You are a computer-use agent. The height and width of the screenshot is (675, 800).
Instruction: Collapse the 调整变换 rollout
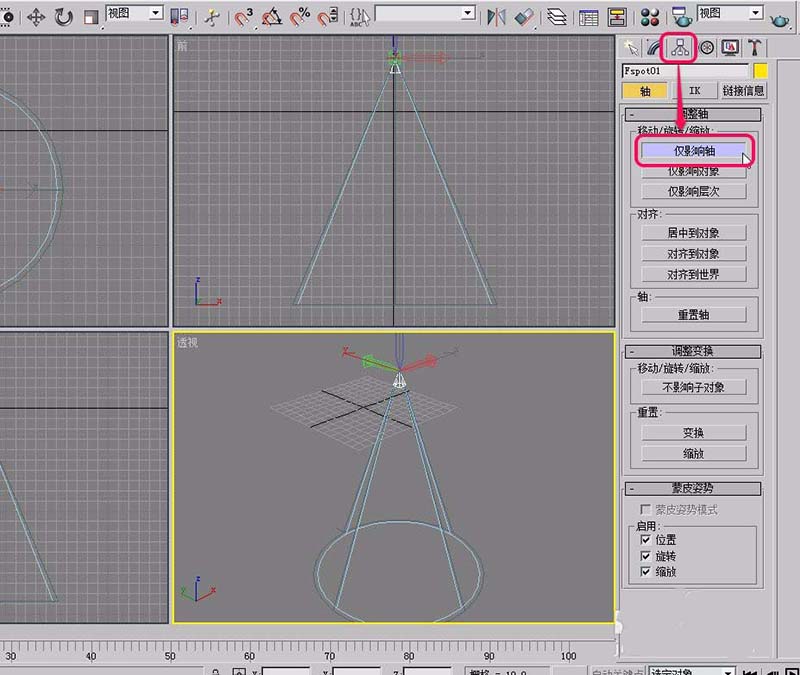click(x=630, y=351)
